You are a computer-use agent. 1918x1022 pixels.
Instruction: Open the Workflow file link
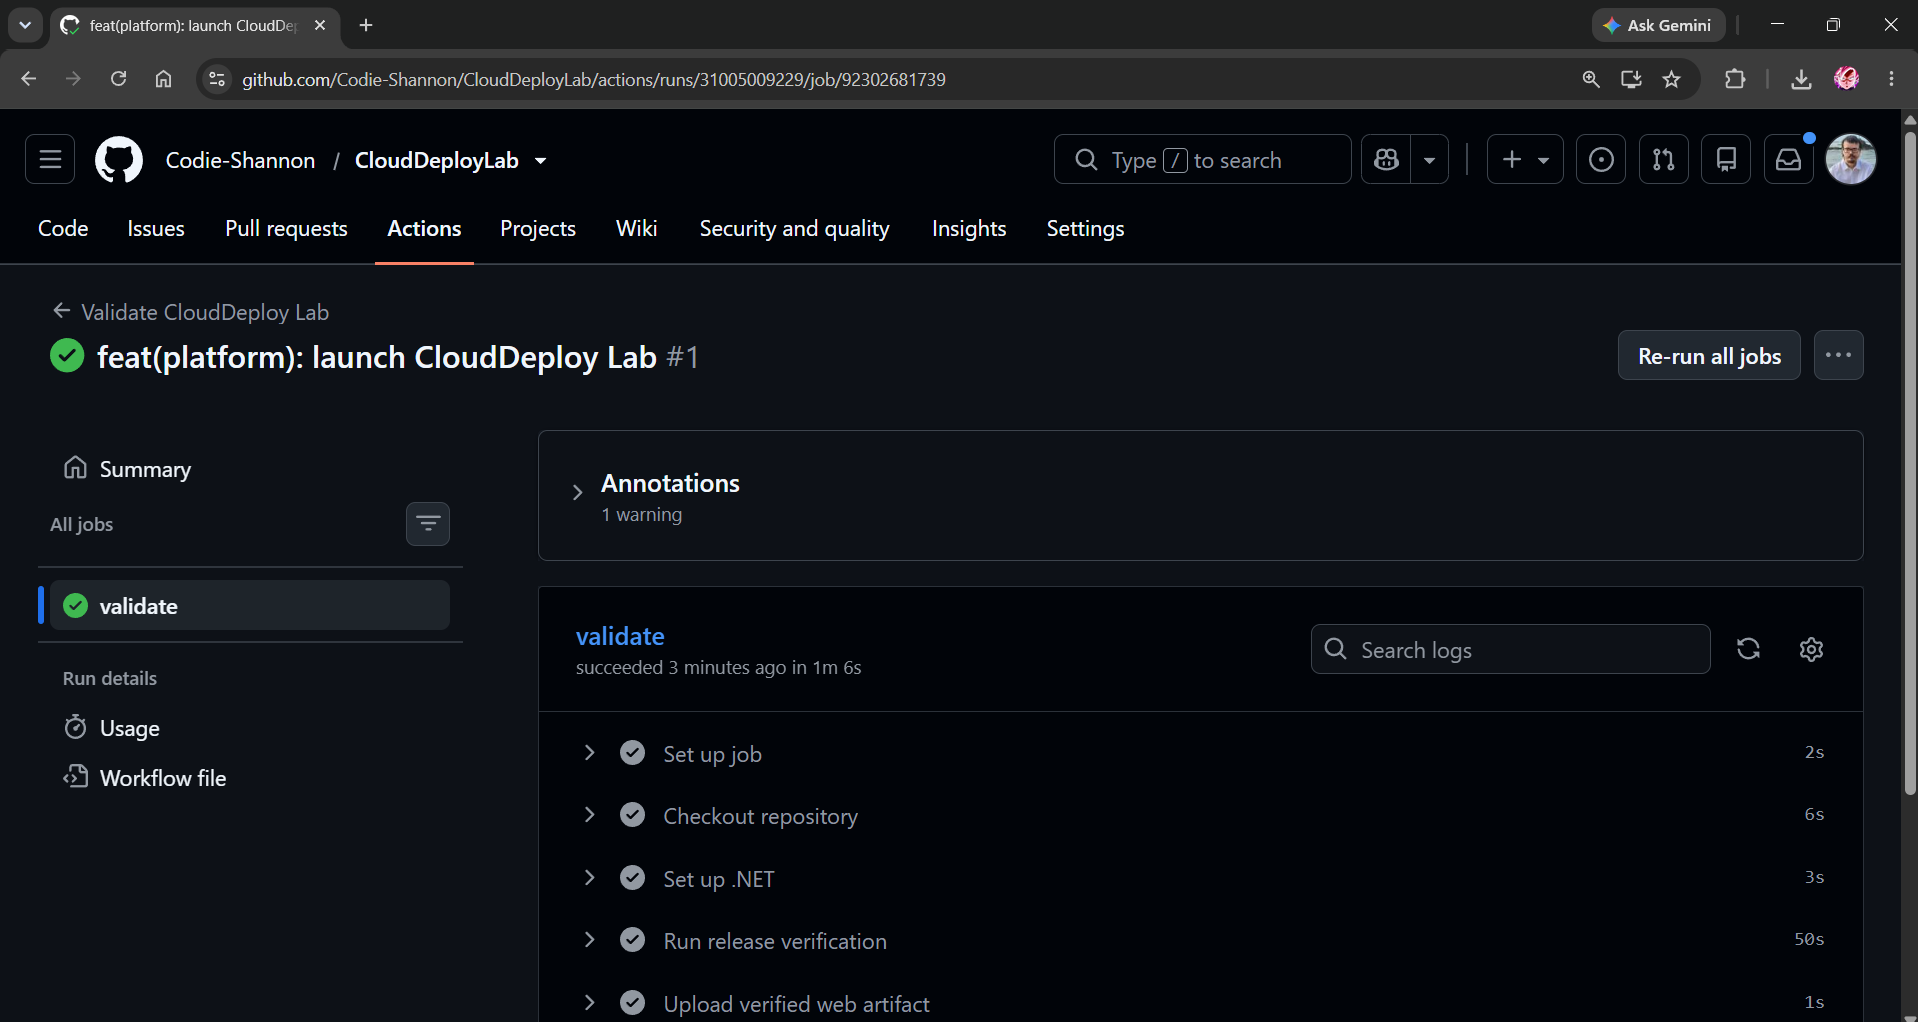[x=163, y=778]
